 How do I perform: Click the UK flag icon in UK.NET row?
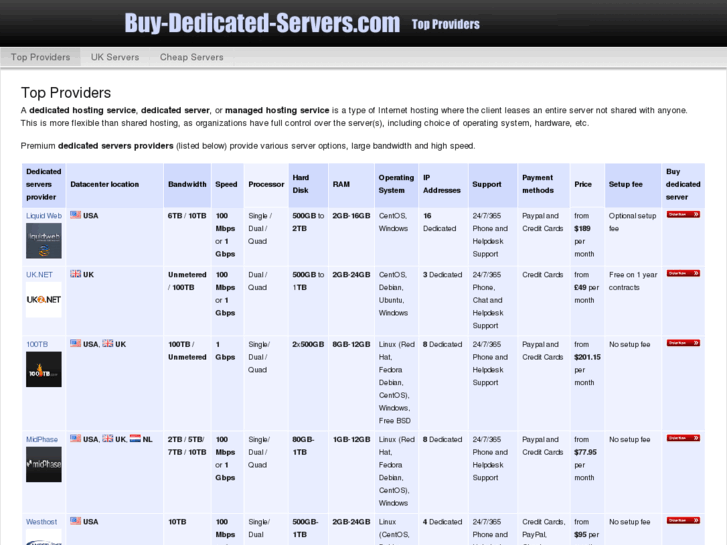[76, 274]
